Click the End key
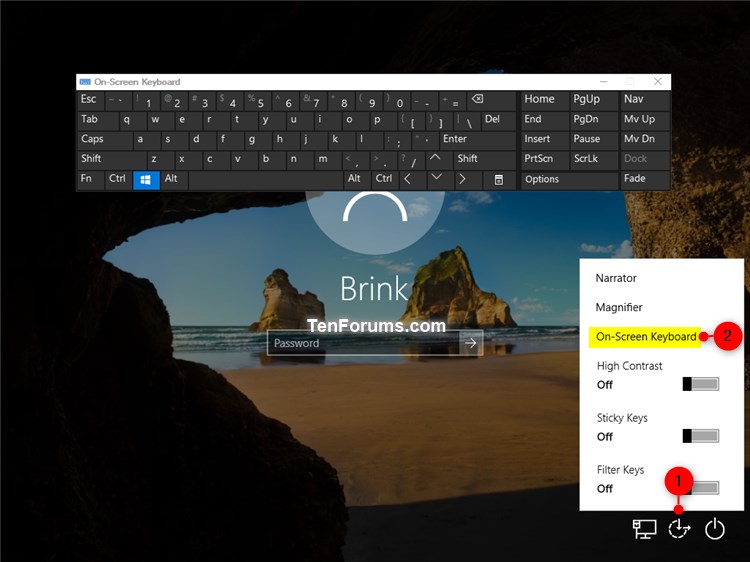The image size is (750, 562). tap(545, 121)
